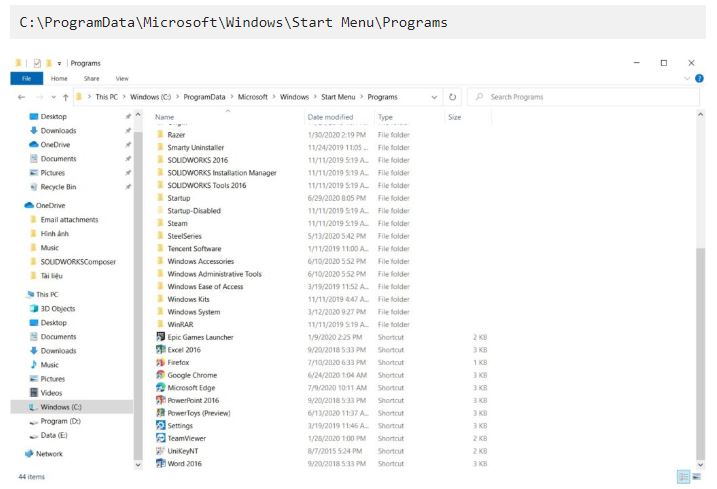Select Windows Ease of Access folder
The width and height of the screenshot is (717, 489).
pyautogui.click(x=205, y=286)
